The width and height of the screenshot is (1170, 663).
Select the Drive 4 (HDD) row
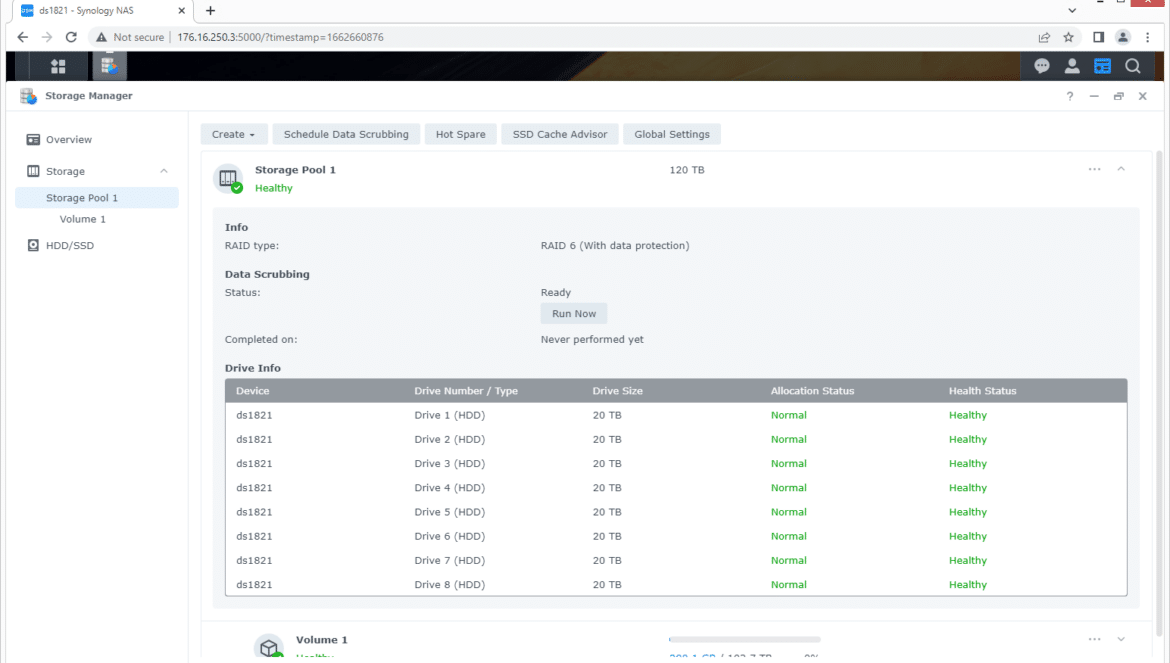tap(676, 488)
